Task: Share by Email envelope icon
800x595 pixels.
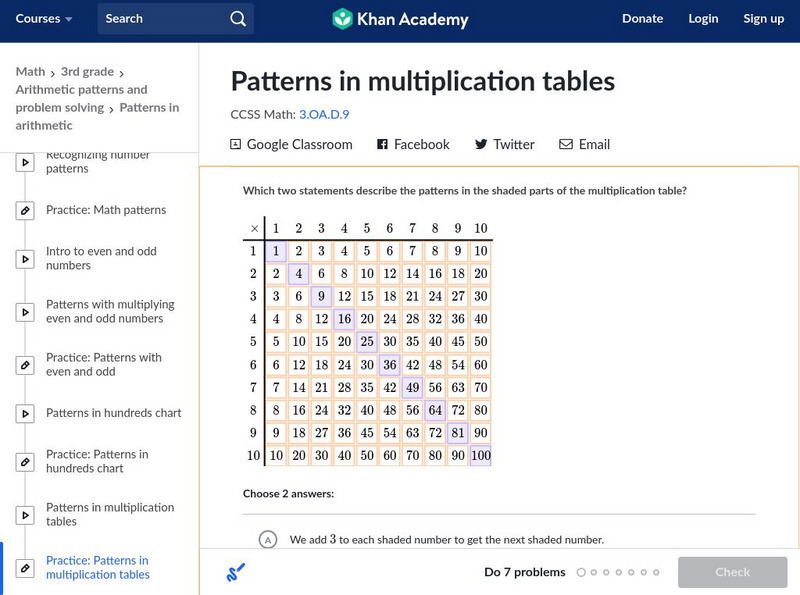Action: pos(566,145)
